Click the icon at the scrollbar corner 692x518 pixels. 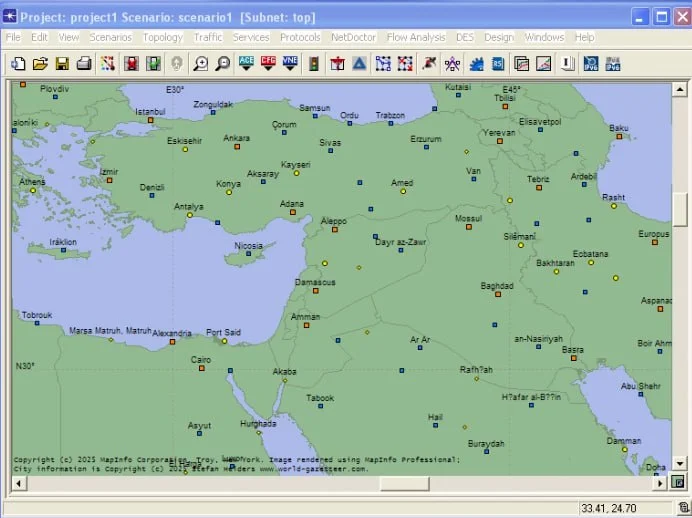[678, 482]
